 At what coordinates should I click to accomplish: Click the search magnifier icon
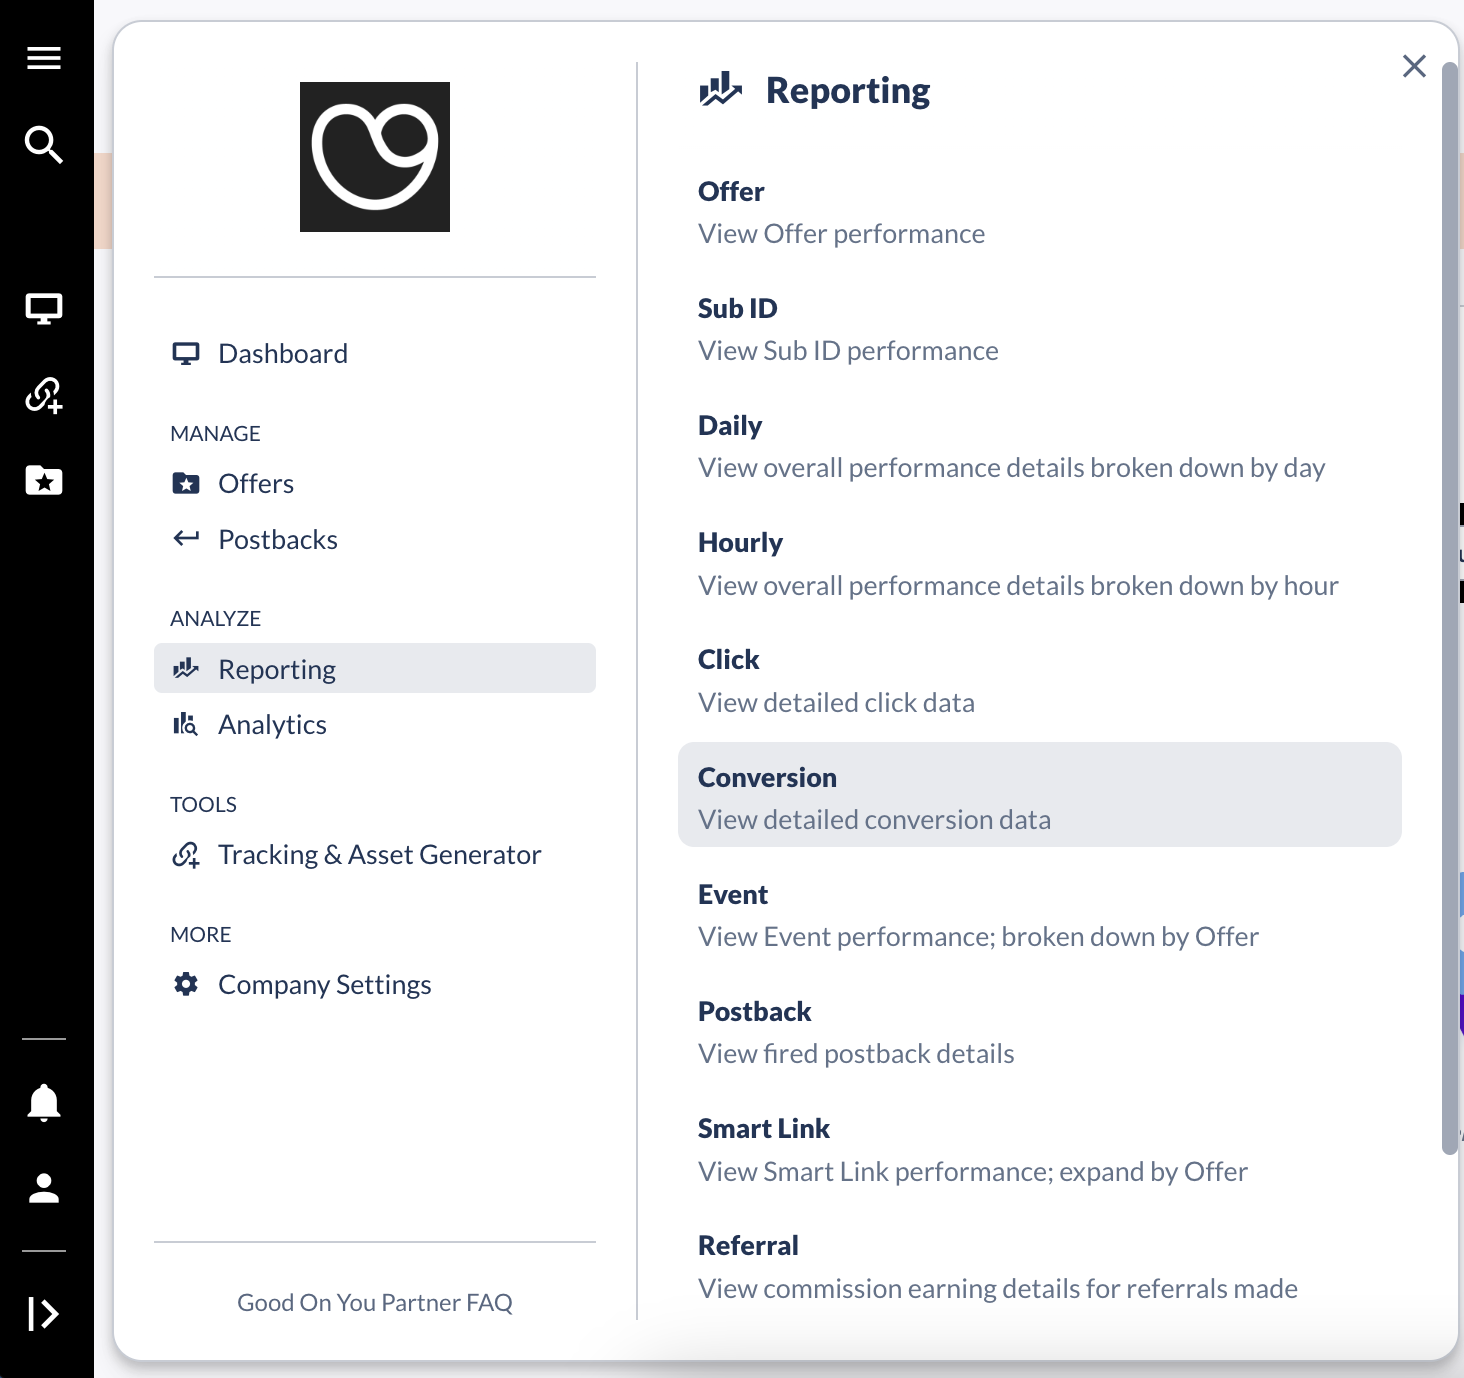pyautogui.click(x=44, y=145)
